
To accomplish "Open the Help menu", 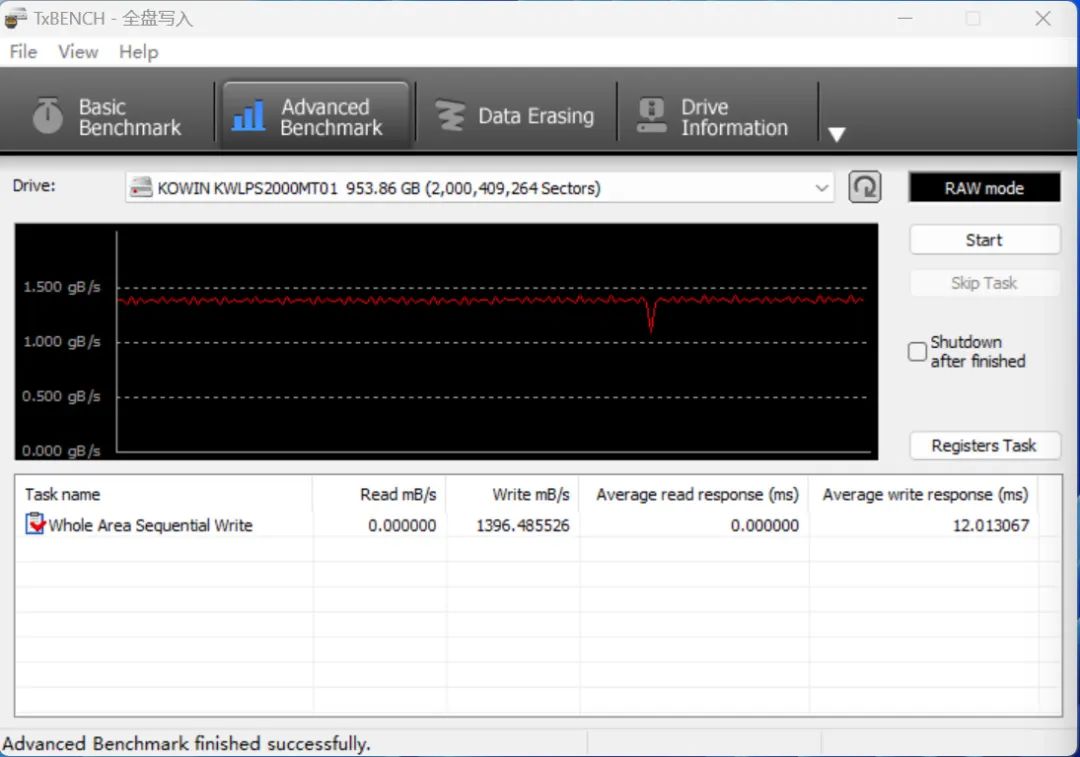I will click(138, 52).
